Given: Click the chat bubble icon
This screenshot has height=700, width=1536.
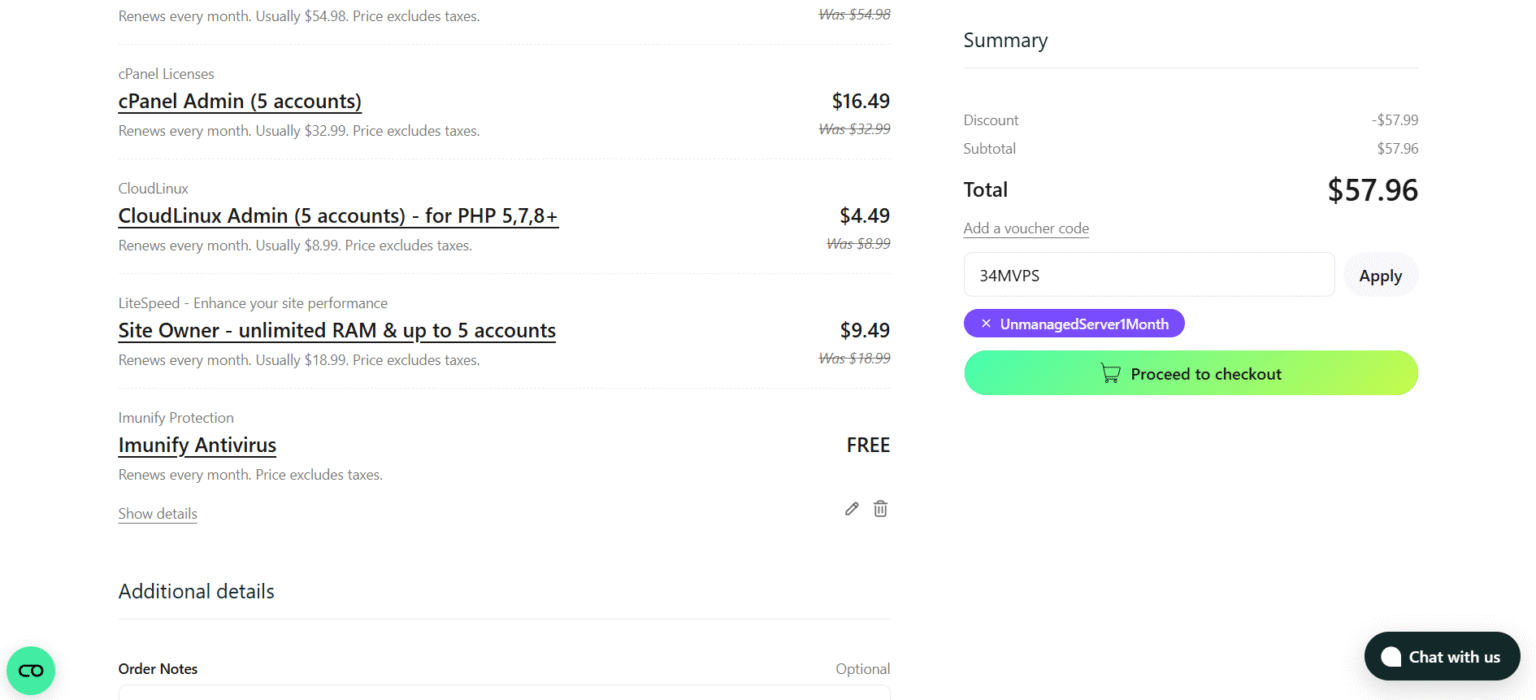Looking at the screenshot, I should (1391, 657).
